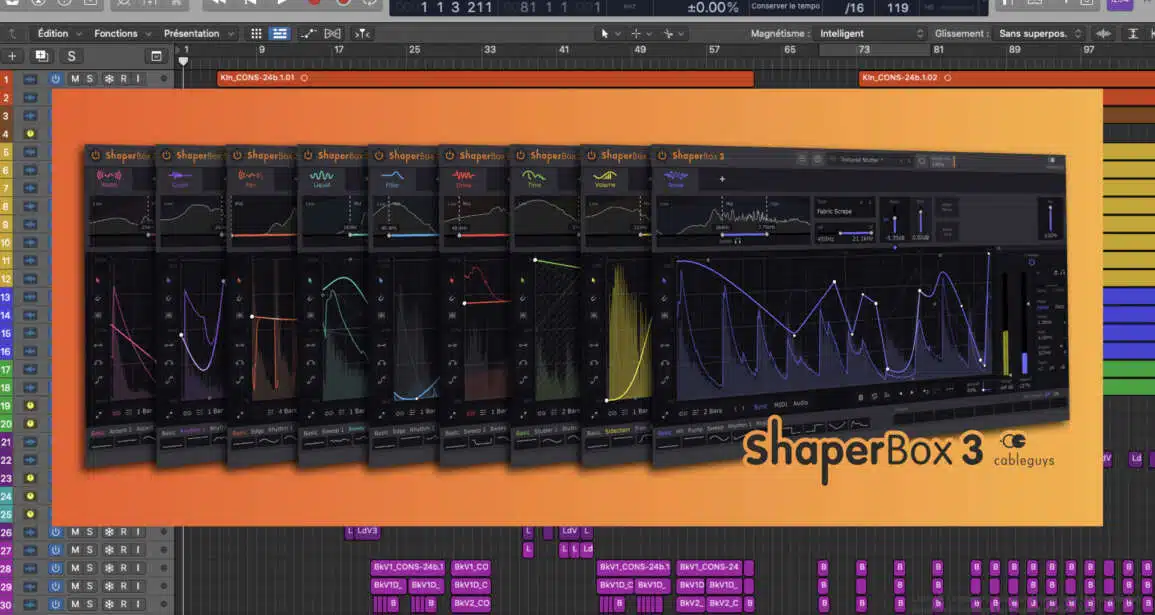Image resolution: width=1155 pixels, height=615 pixels.
Task: Freeze track 1 with the snowflake
Action: (109, 79)
